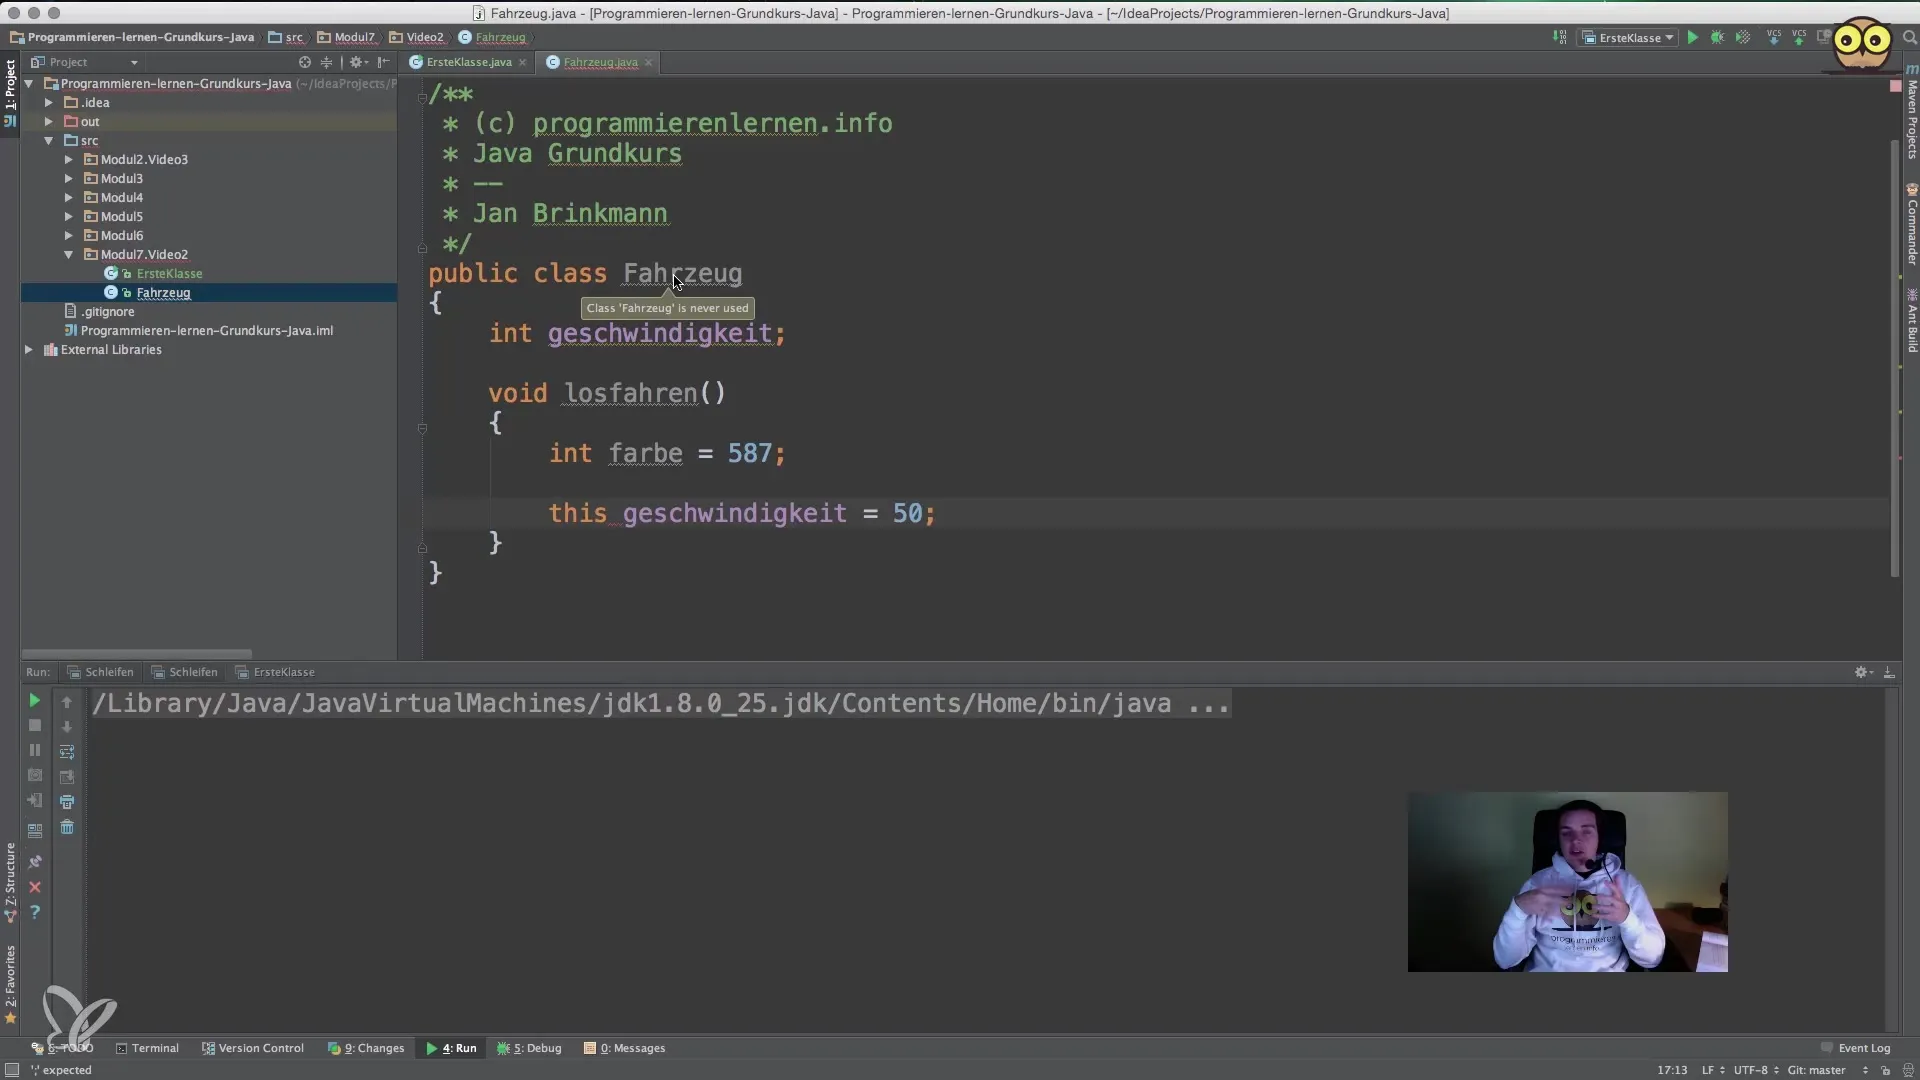This screenshot has height=1080, width=1920.
Task: Collapse the Programmieren-lernen-Grundkurs-Java root node
Action: (29, 84)
